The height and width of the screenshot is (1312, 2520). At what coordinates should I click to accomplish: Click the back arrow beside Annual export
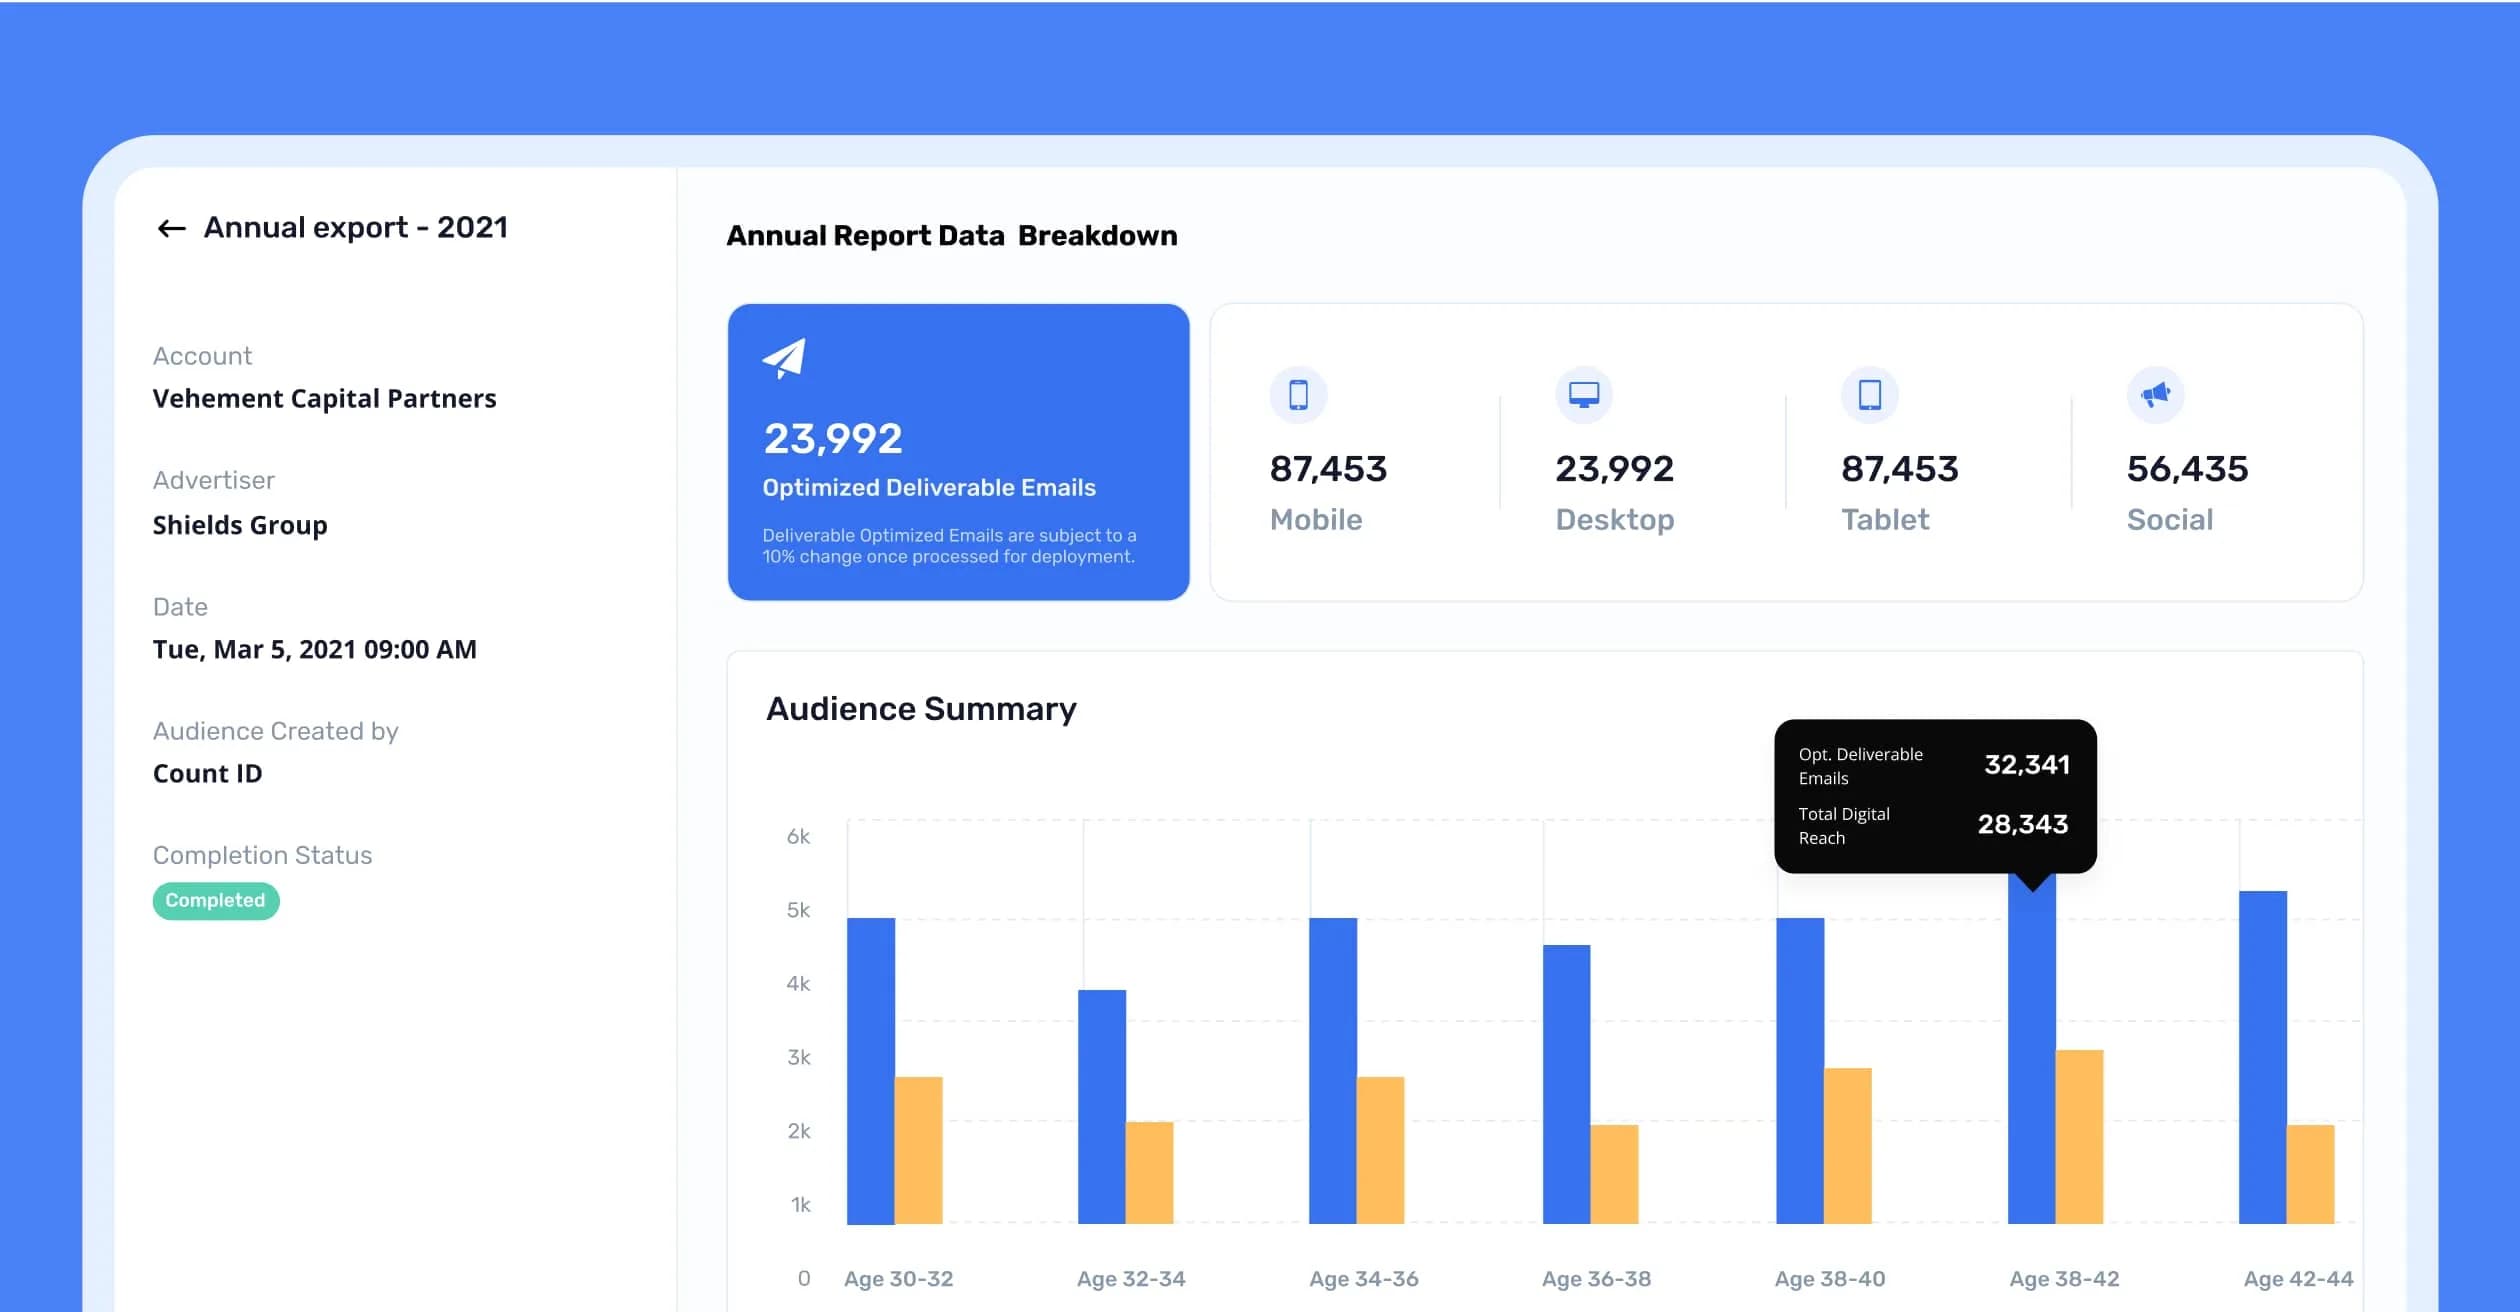[x=171, y=229]
